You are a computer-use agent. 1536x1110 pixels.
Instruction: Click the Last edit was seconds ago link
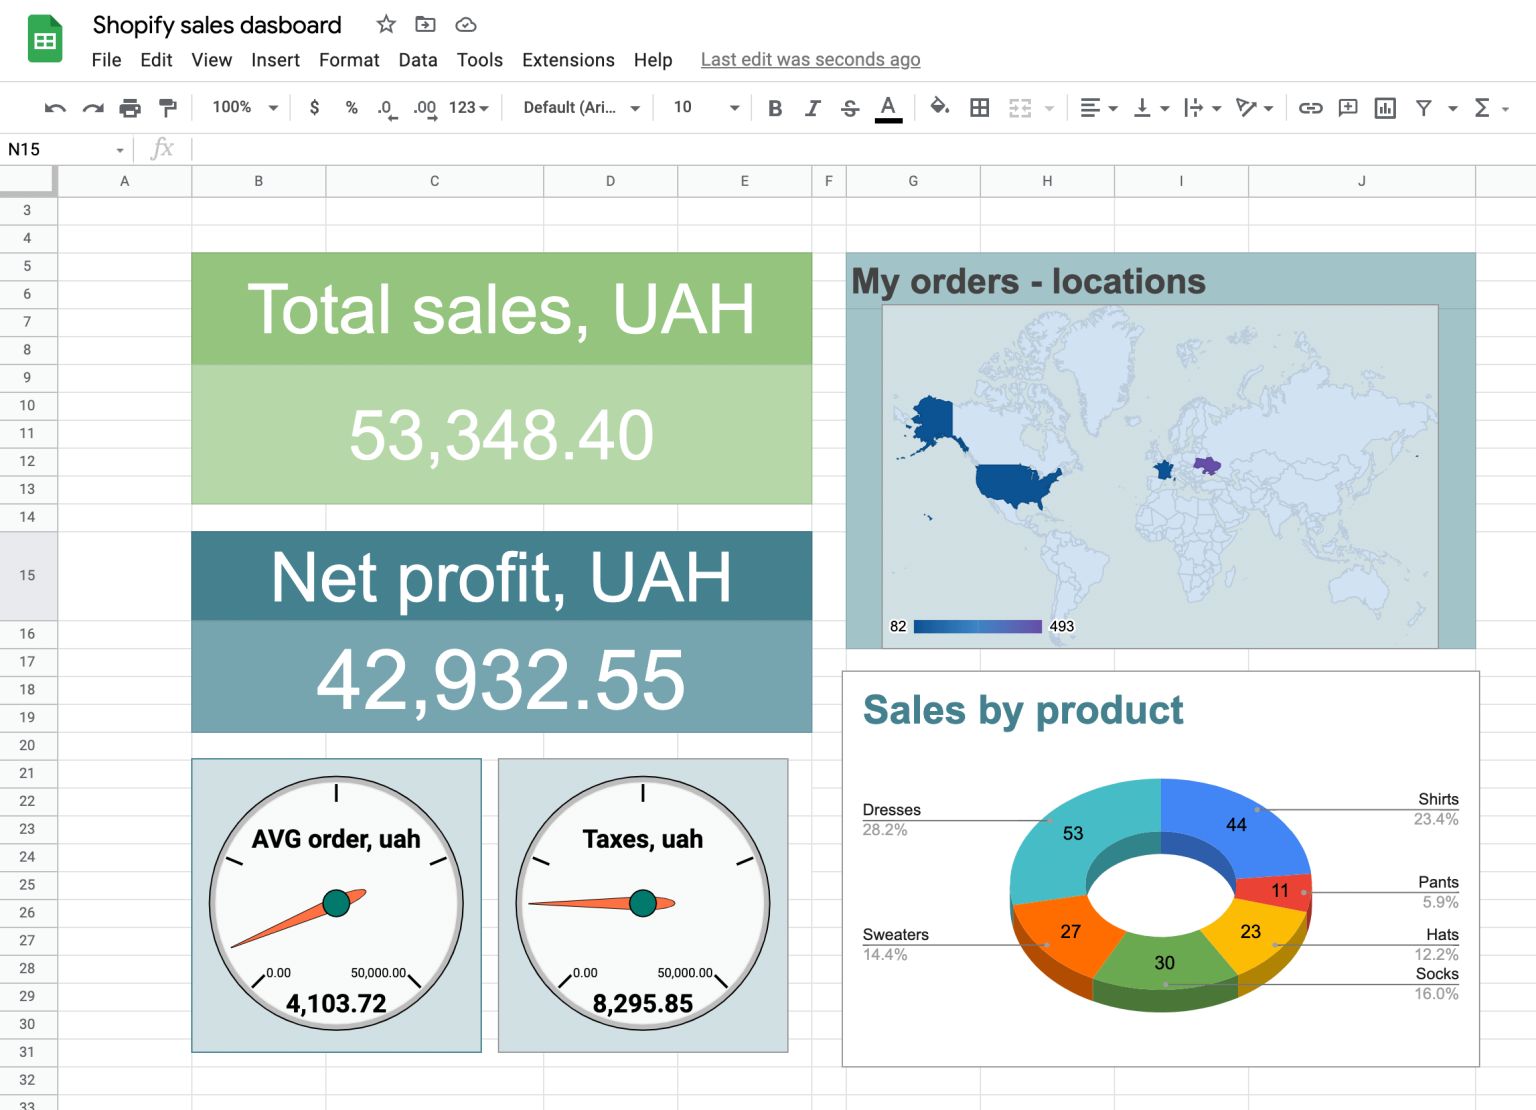coord(810,59)
